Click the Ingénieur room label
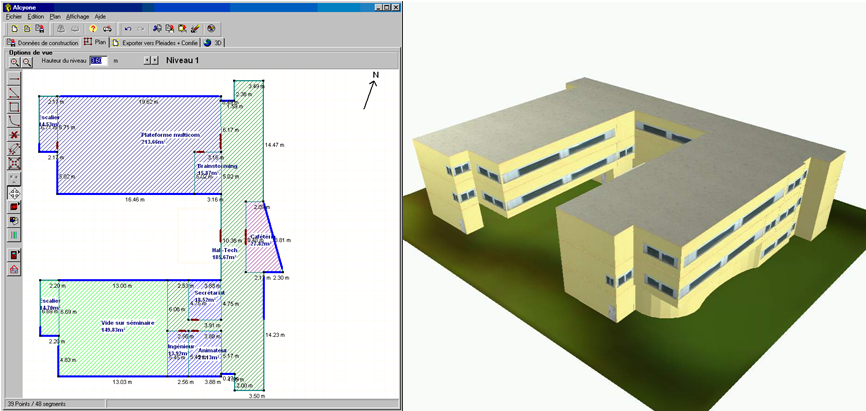866x411 pixels. tap(181, 346)
